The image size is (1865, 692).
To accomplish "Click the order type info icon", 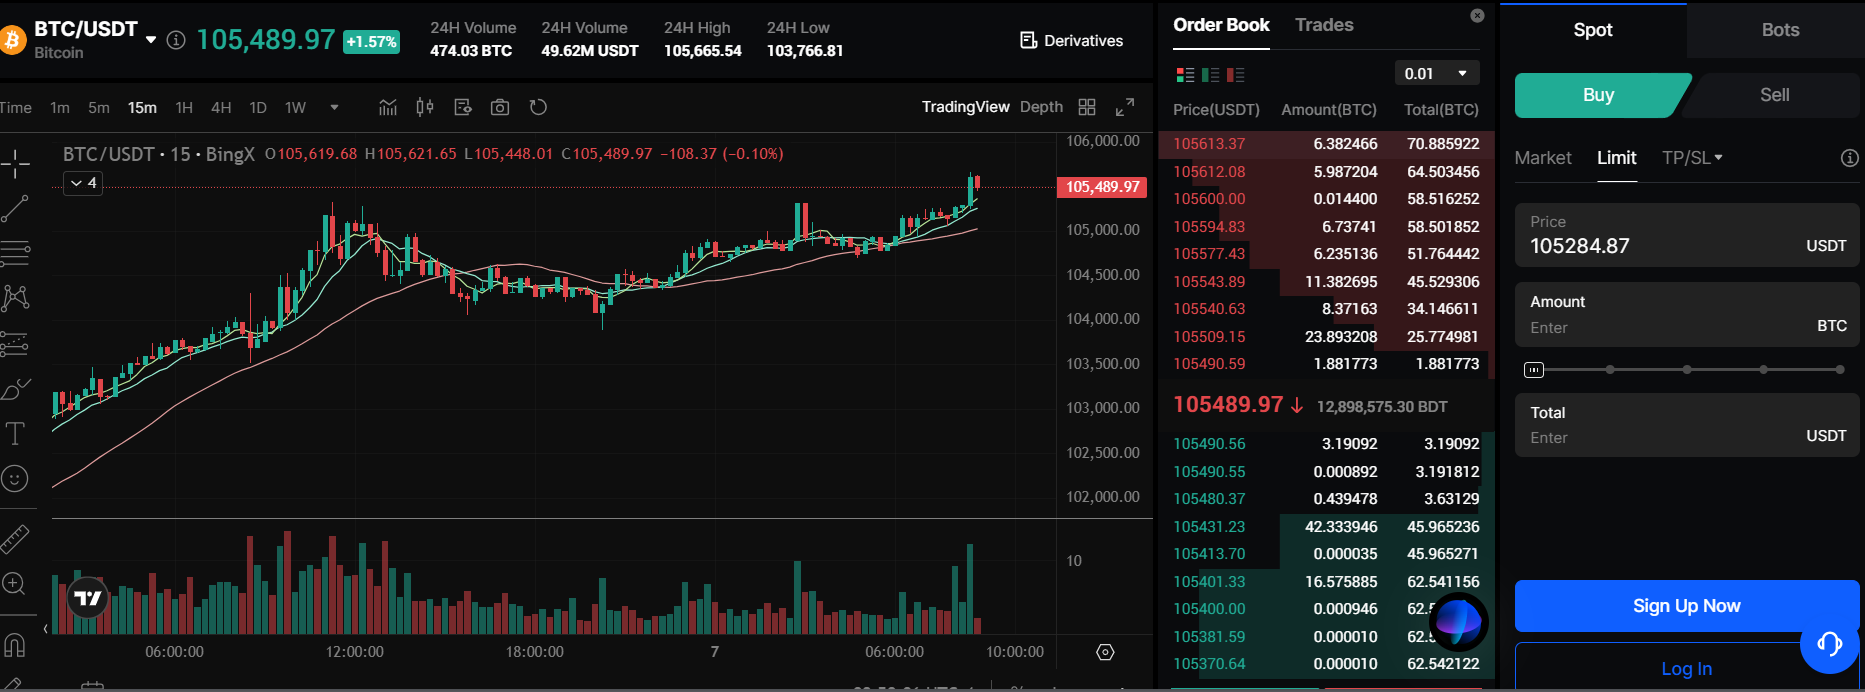I will tap(1850, 158).
